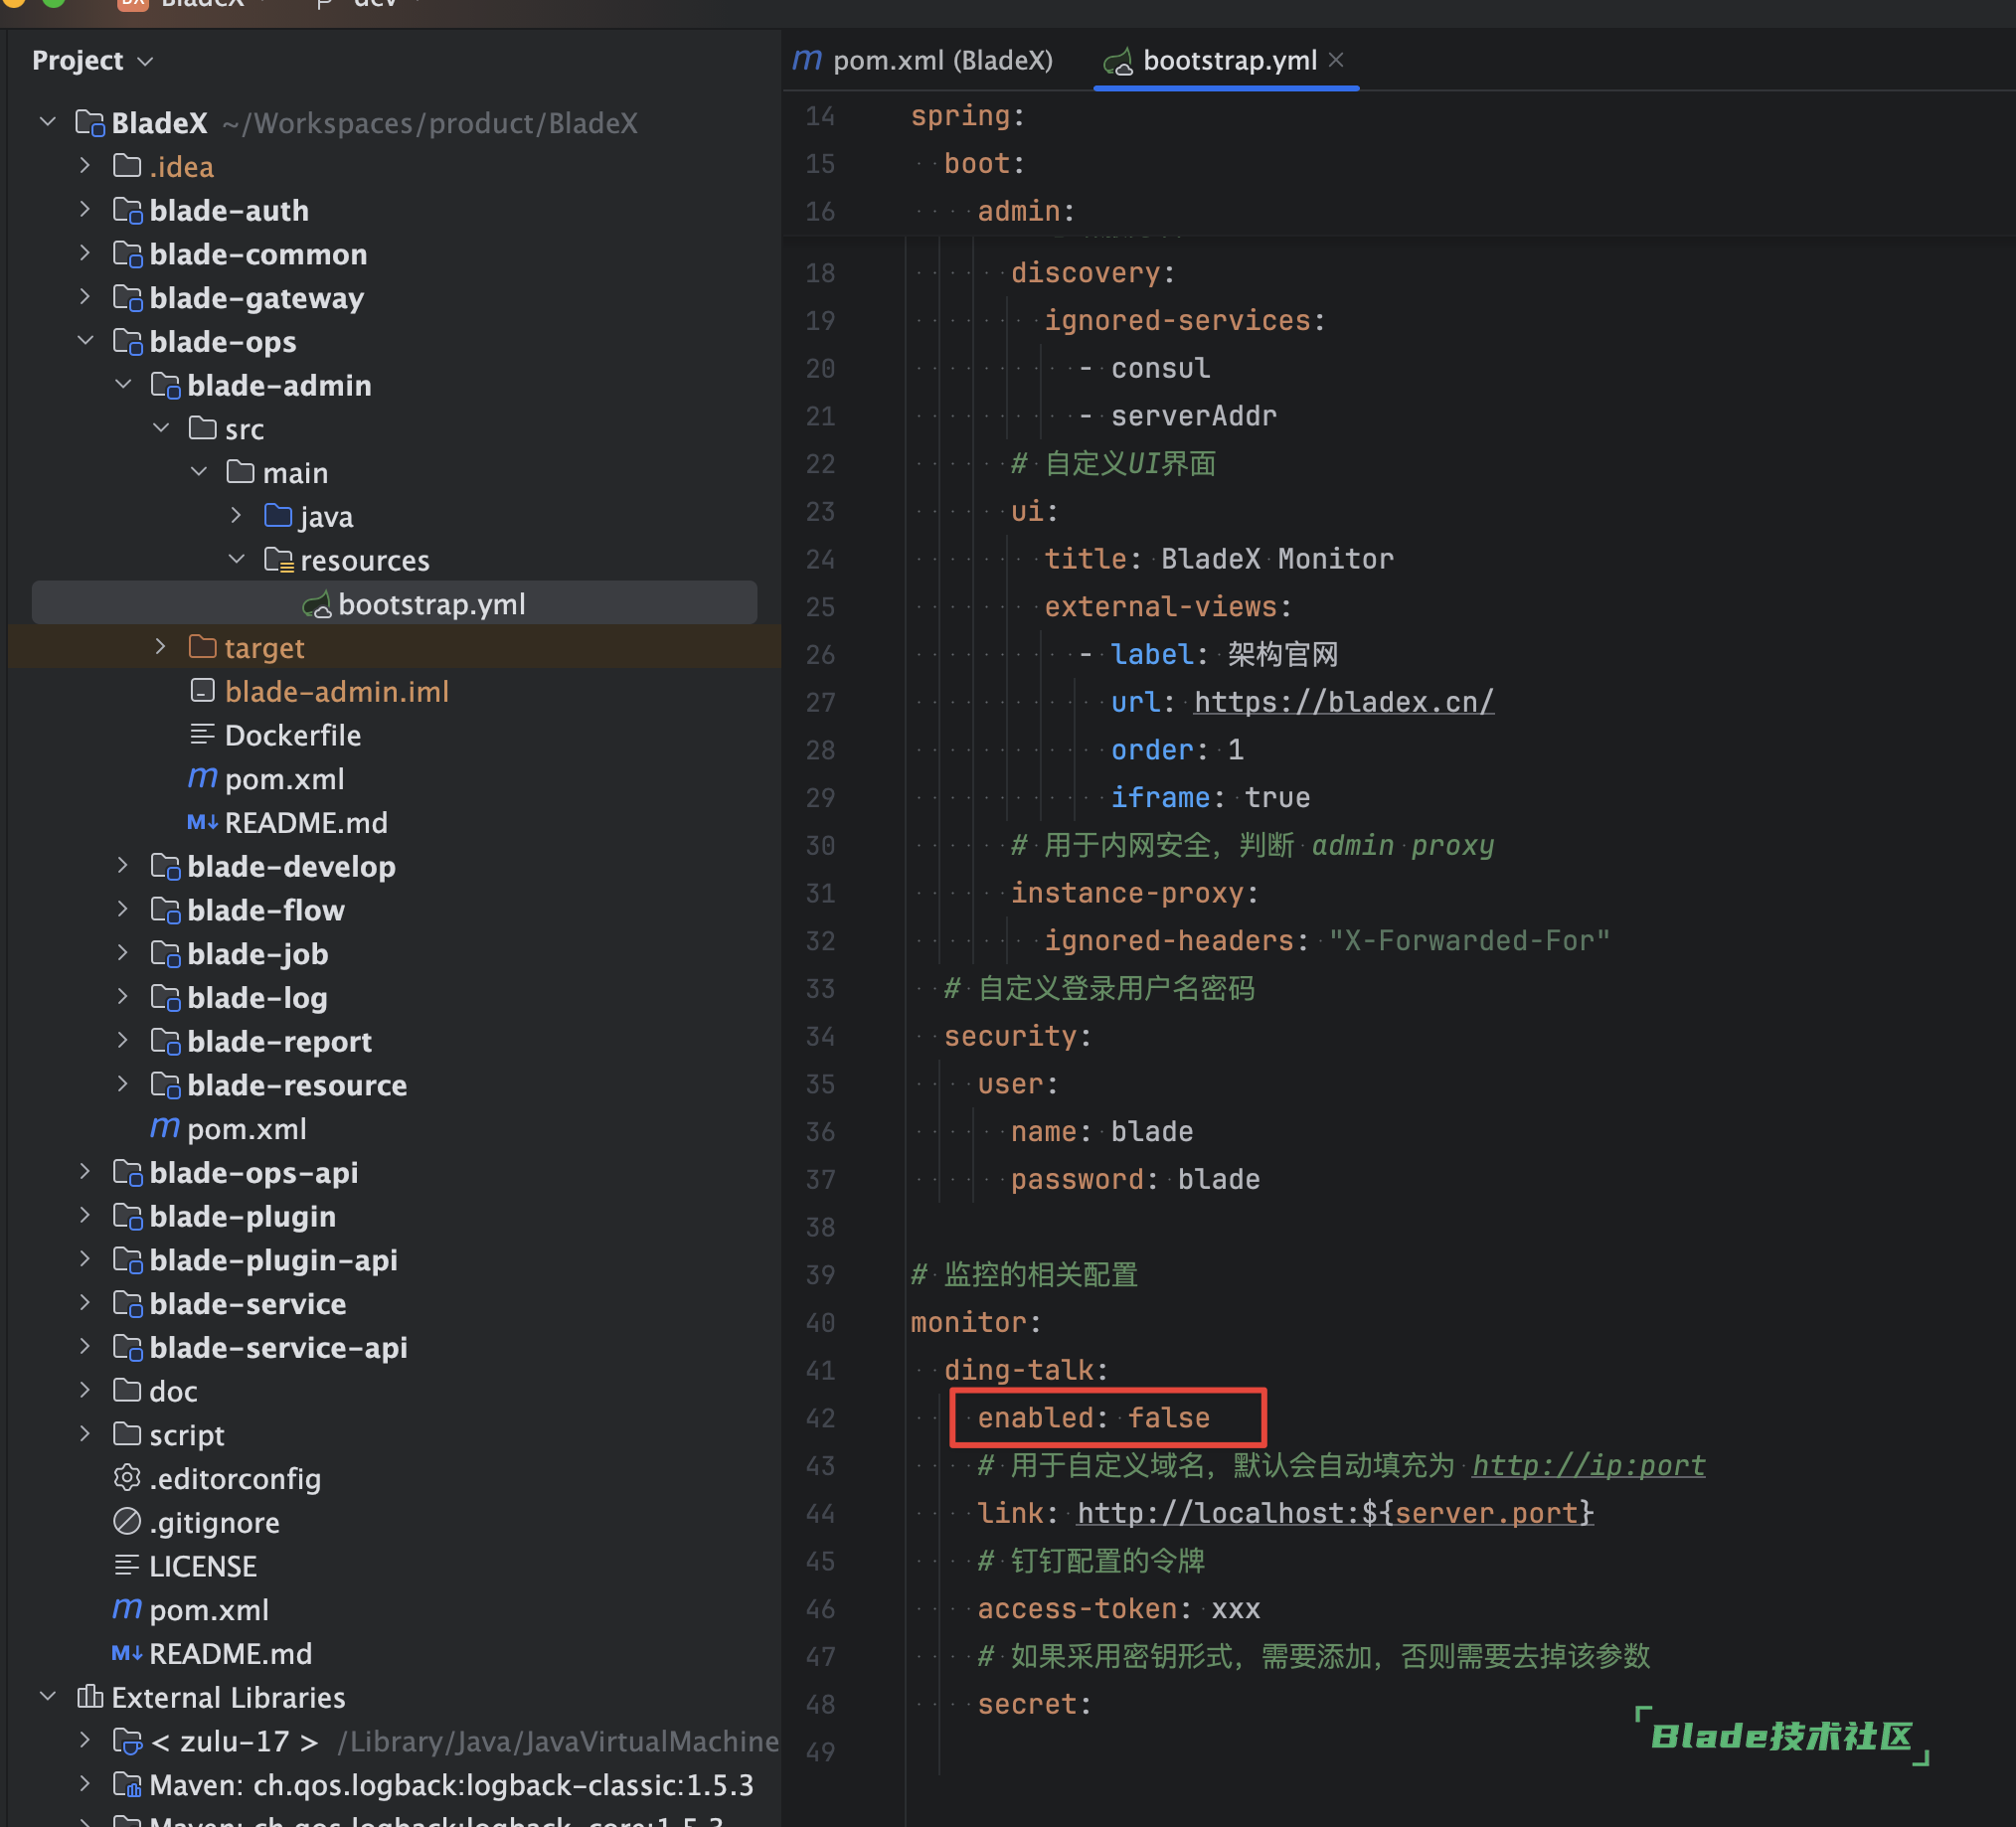Screen dimensions: 2016x1827
Task: Click the ignored-headers value "X-Forwarded-For"
Action: point(1469,941)
